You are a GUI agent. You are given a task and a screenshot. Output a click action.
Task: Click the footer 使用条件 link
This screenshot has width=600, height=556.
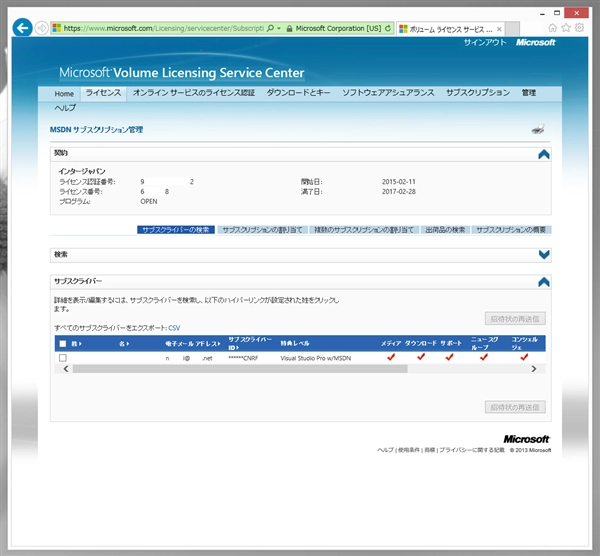click(409, 450)
